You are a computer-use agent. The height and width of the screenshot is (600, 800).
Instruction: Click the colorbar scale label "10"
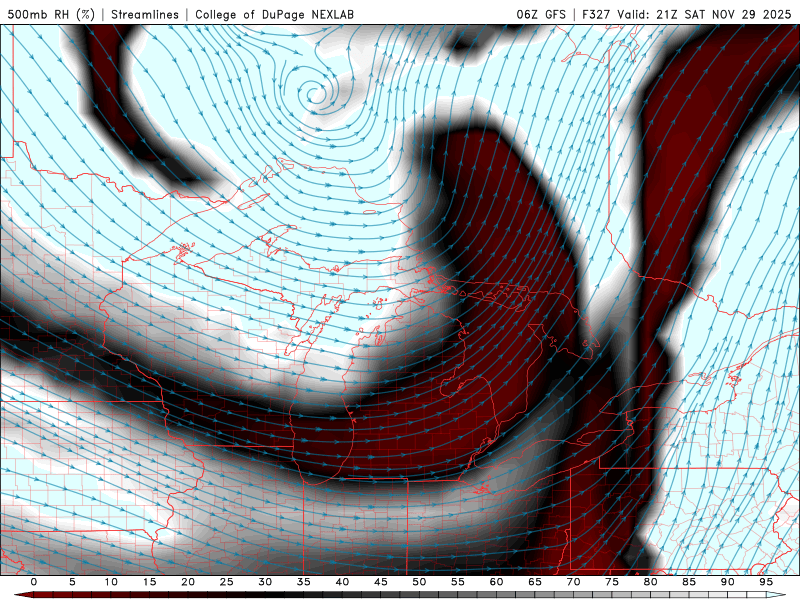(111, 582)
